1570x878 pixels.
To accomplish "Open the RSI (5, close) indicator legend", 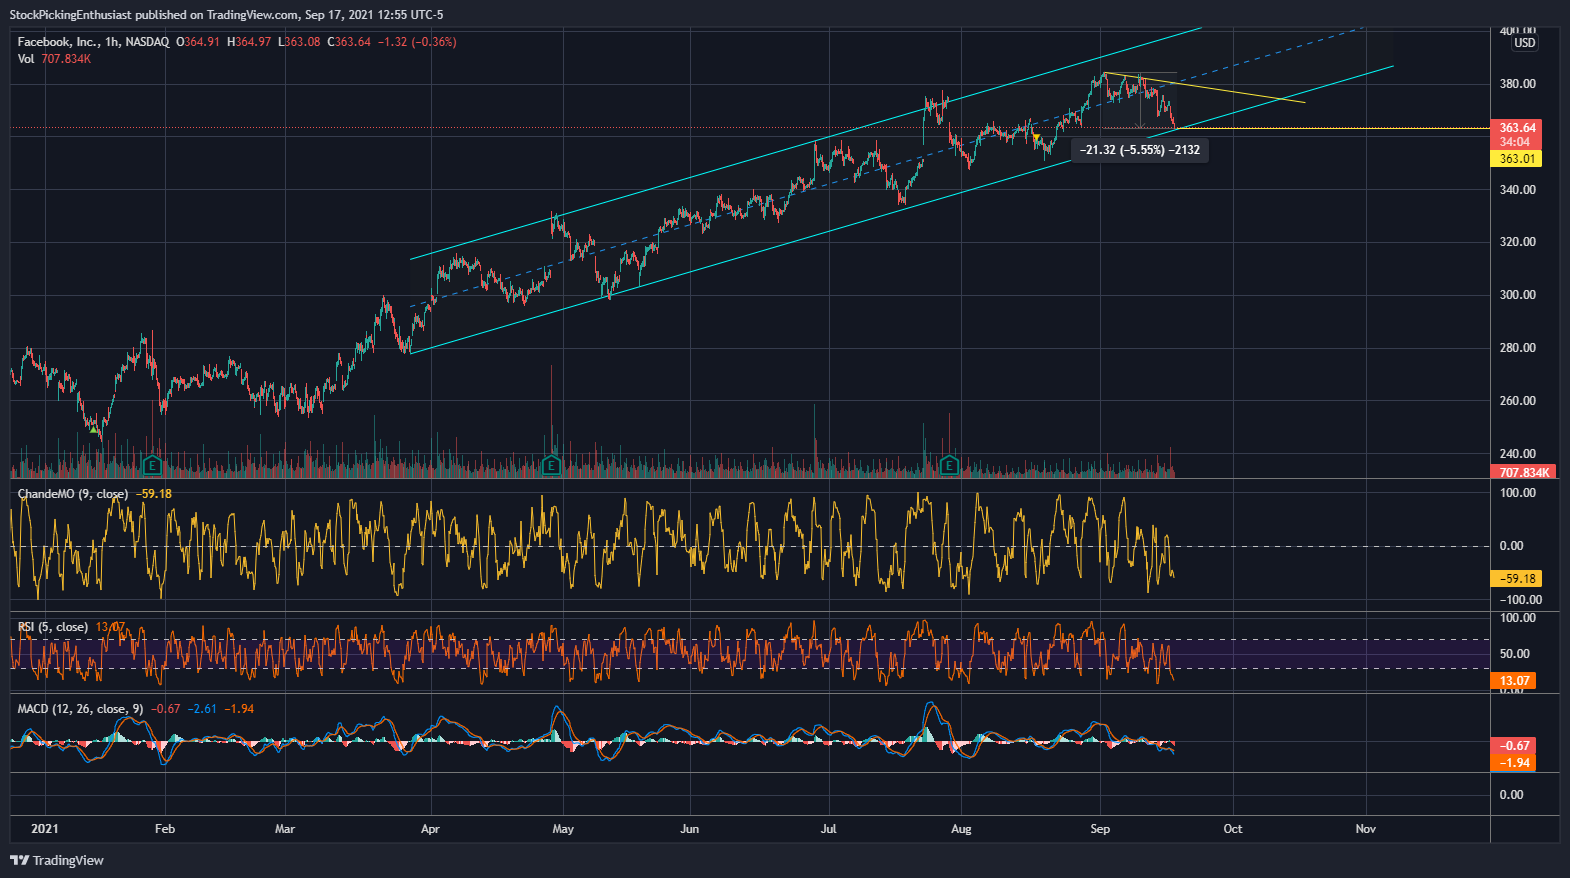I will [52, 627].
